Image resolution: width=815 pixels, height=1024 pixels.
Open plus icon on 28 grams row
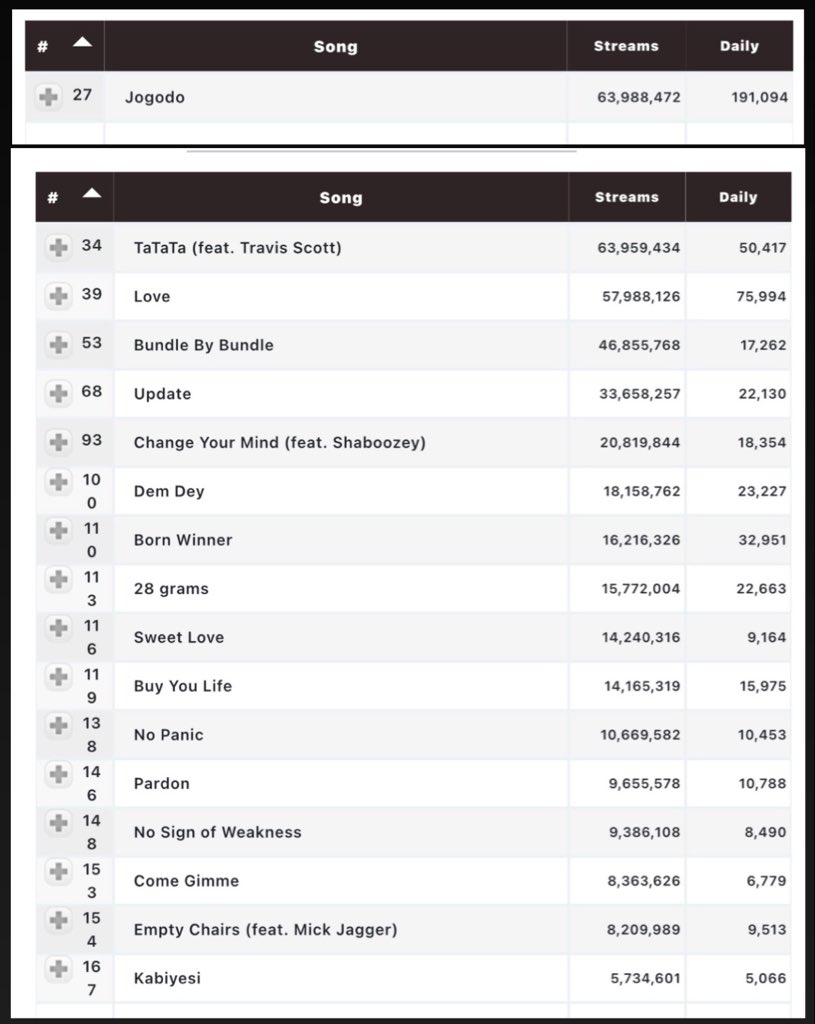[59, 579]
